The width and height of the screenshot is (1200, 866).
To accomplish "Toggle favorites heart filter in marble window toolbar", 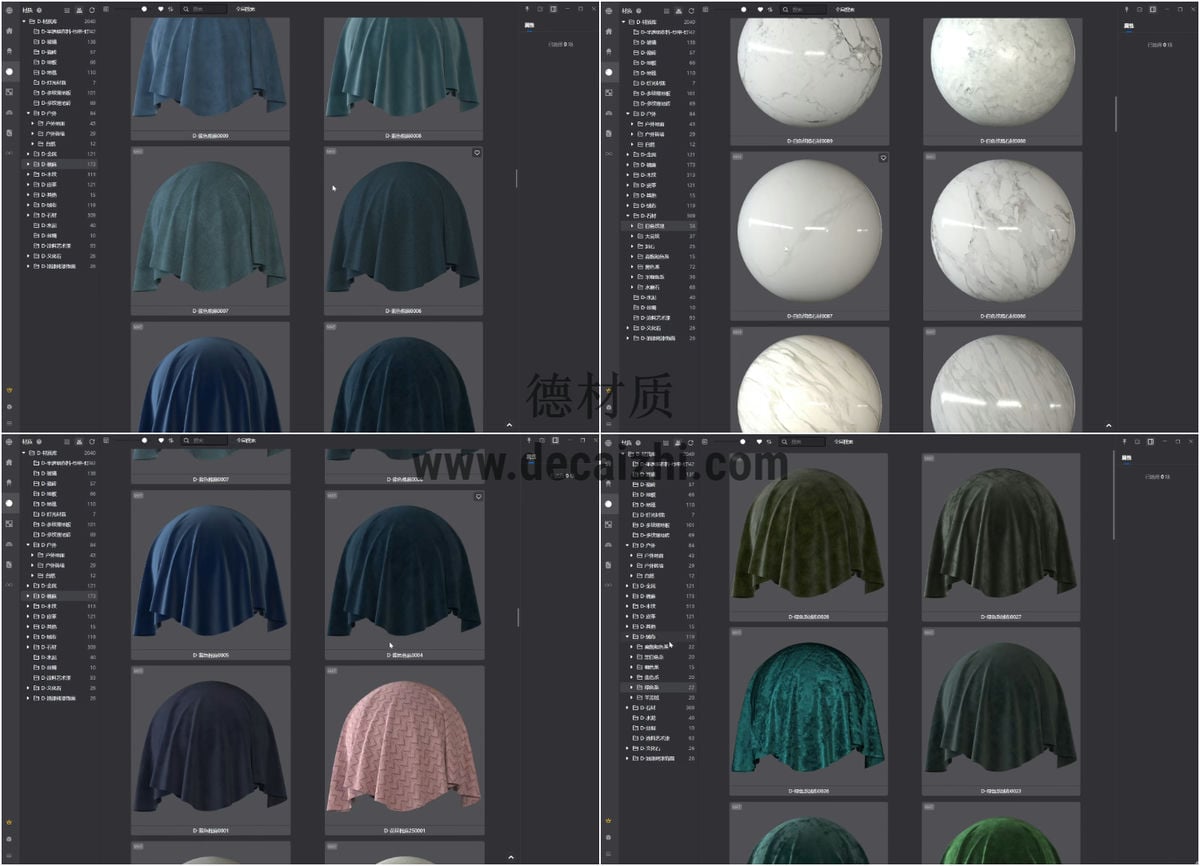I will [760, 9].
